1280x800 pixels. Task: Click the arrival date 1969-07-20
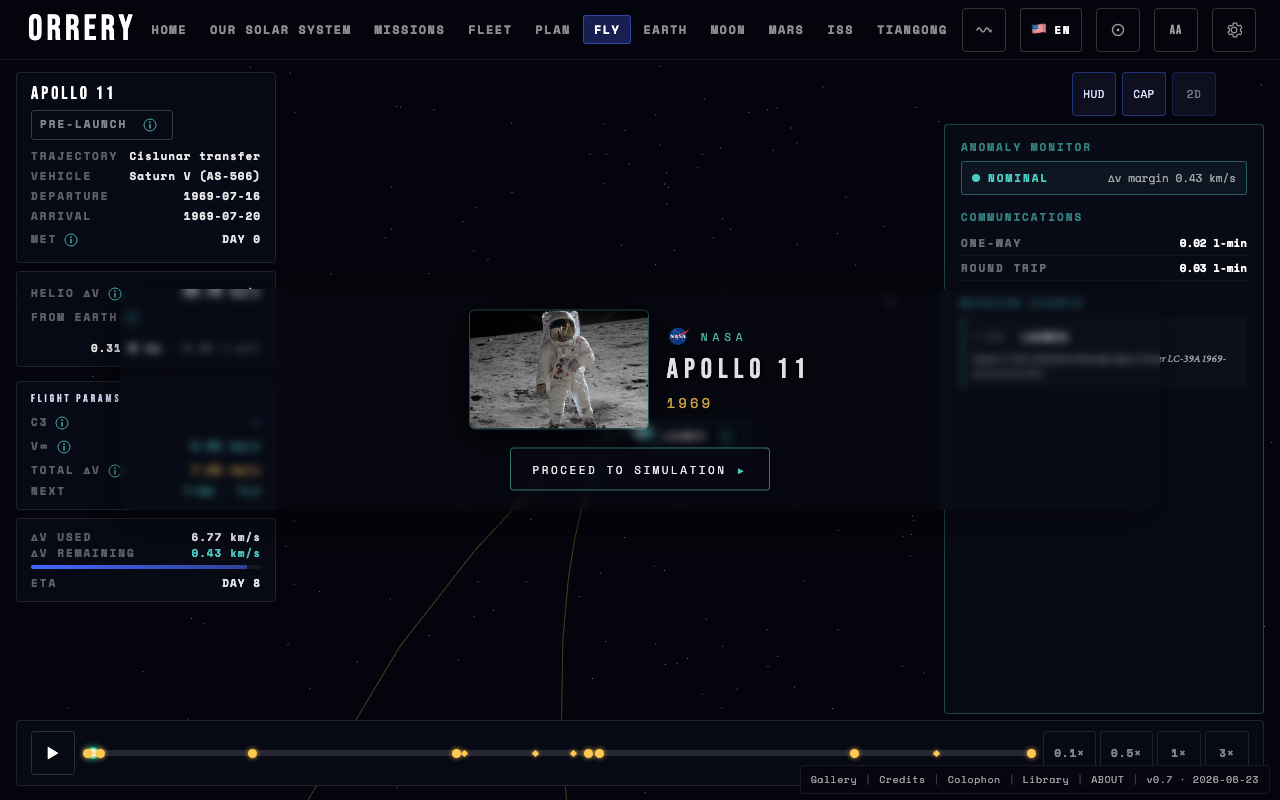(x=222, y=216)
